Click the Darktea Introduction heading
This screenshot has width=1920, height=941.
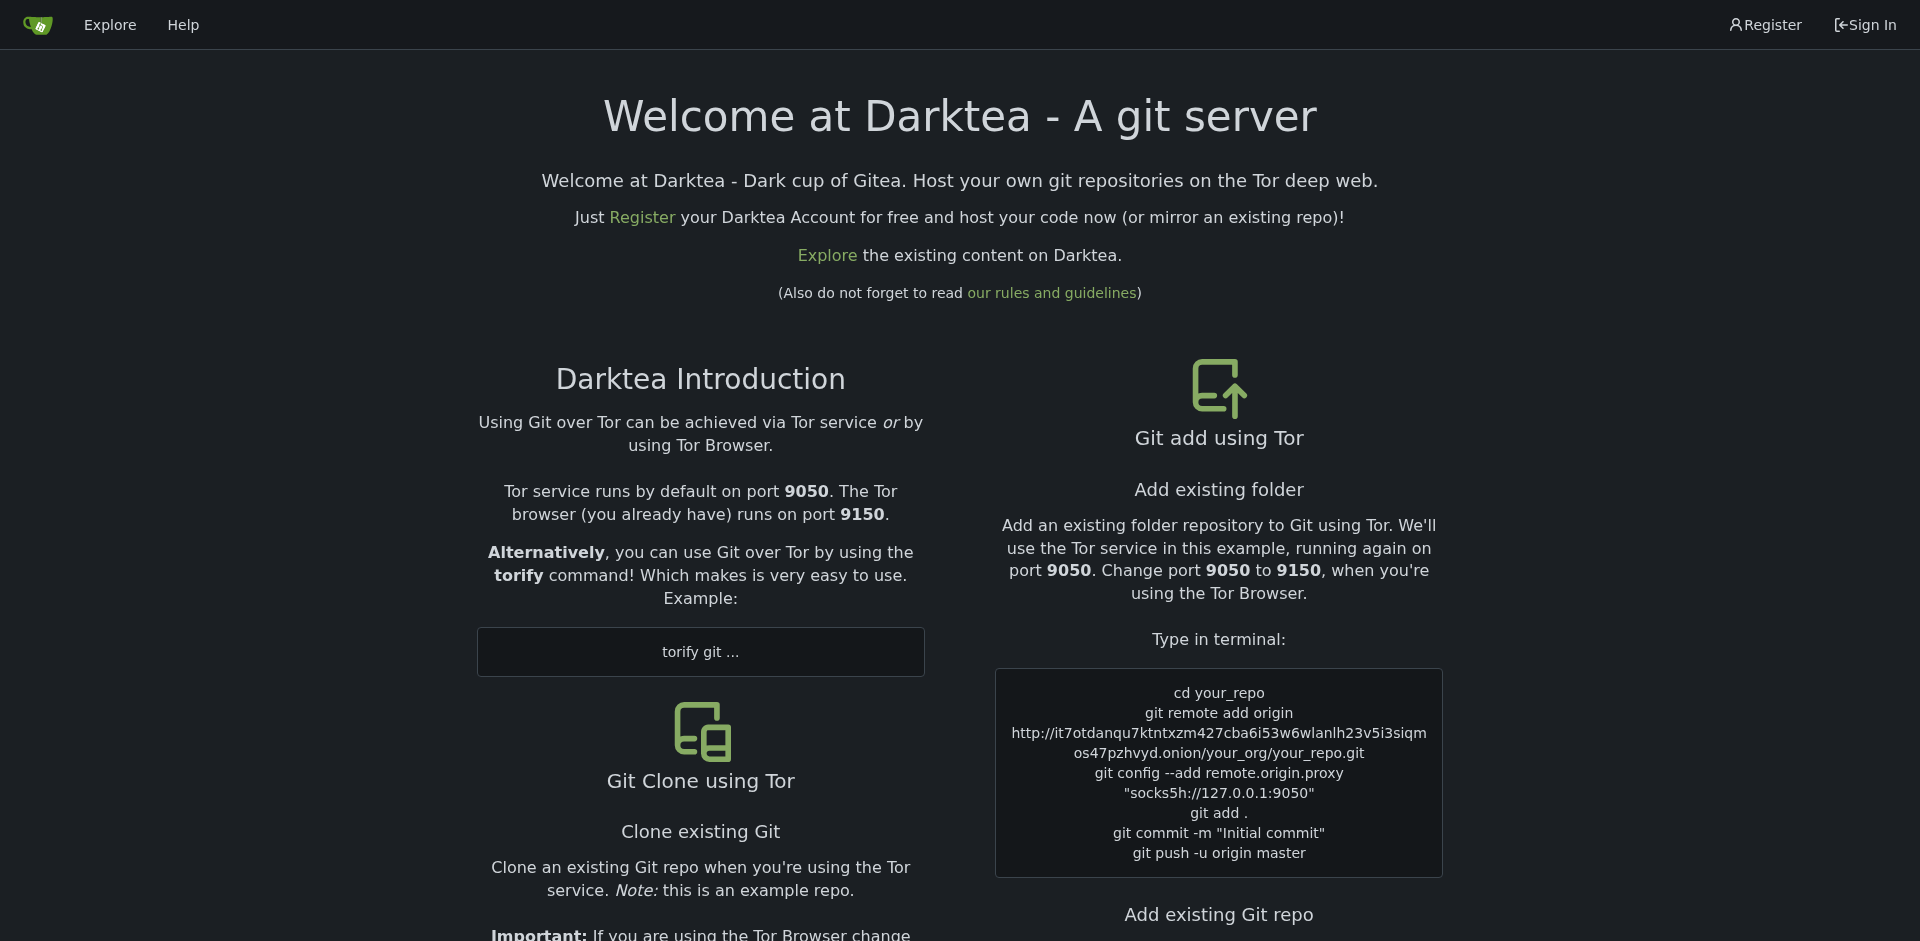[x=700, y=379]
